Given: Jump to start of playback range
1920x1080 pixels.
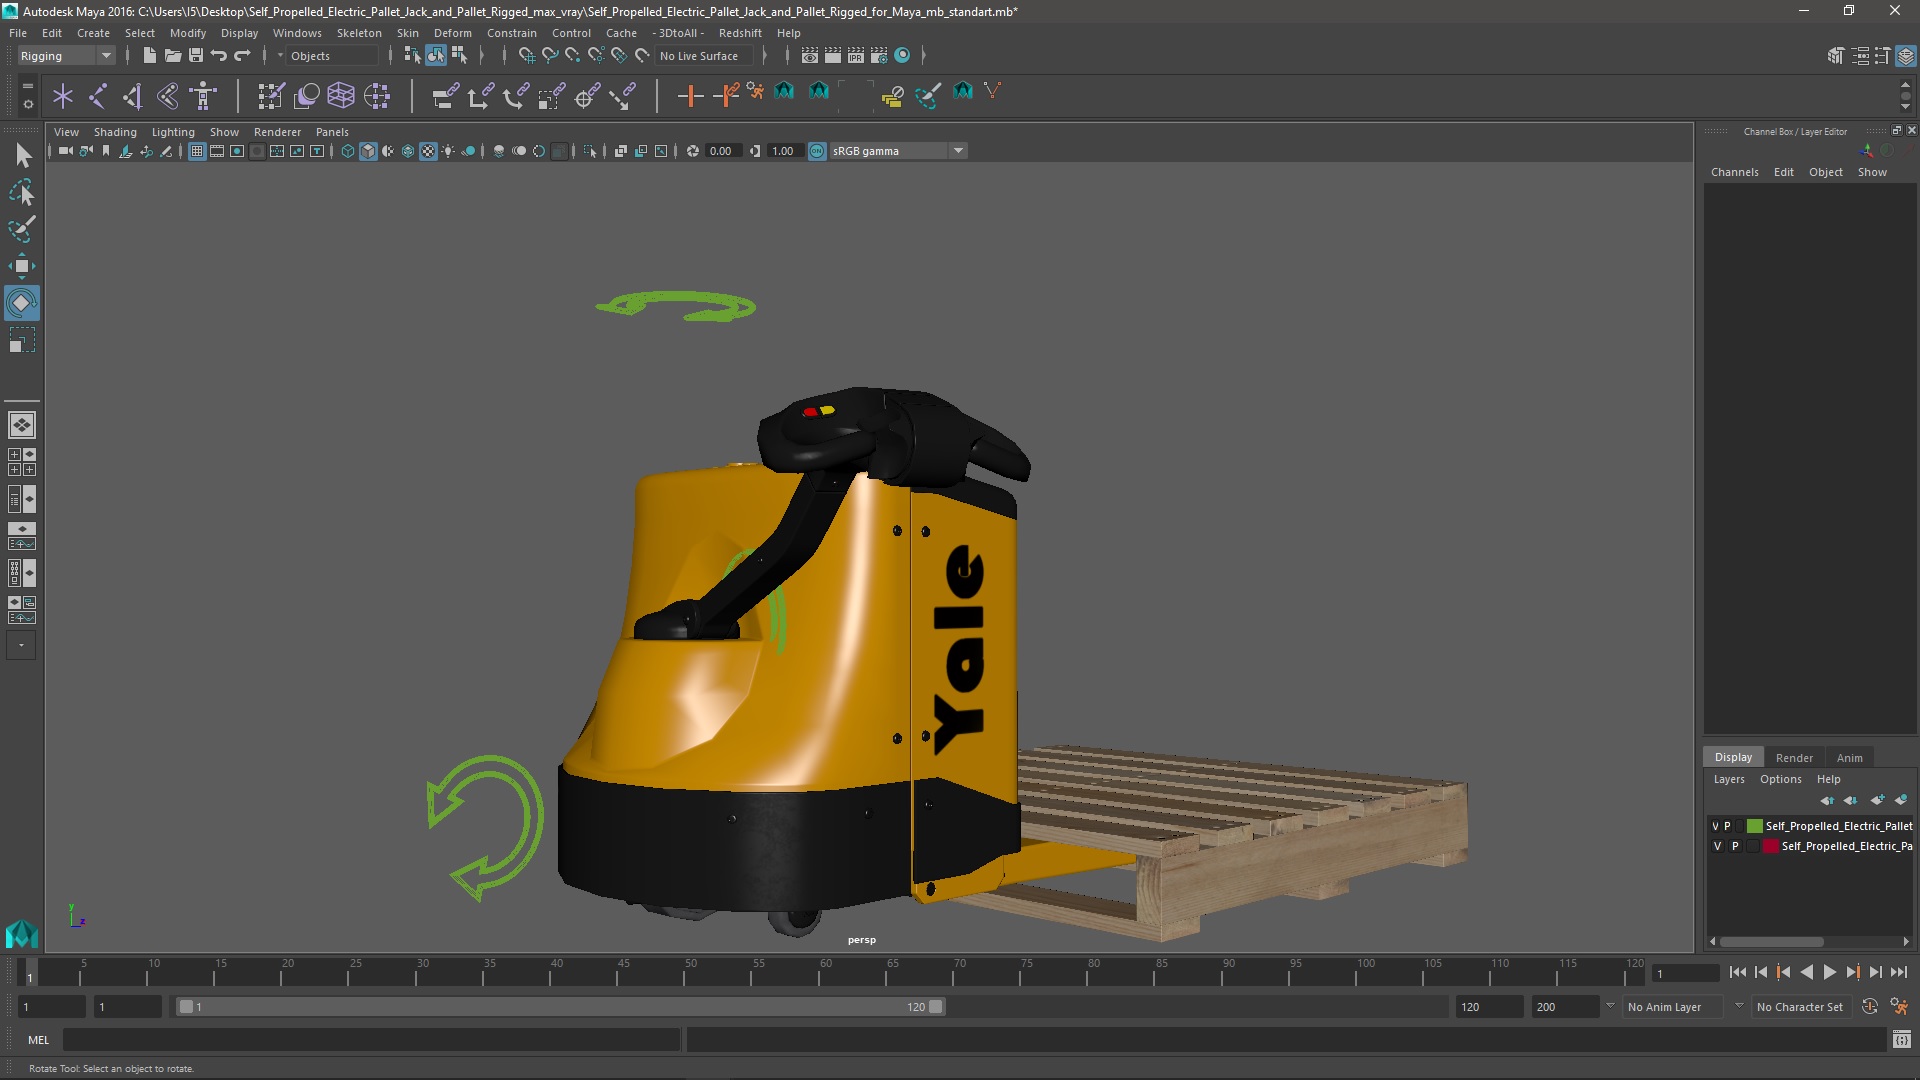Looking at the screenshot, I should coord(1737,972).
